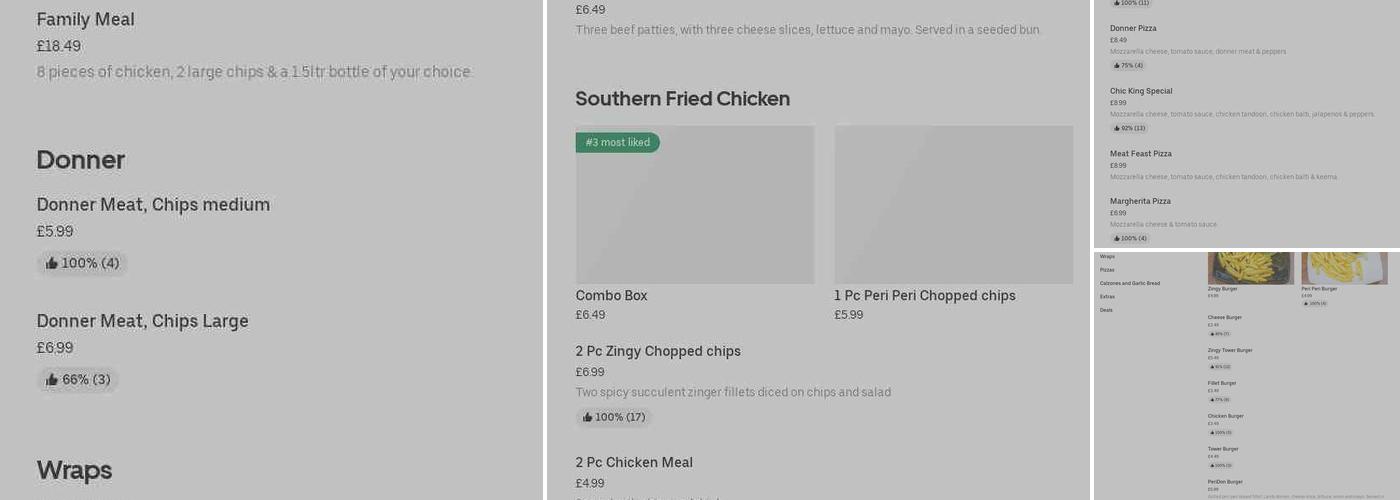Click the #3 most liked badge
Screen dimensions: 1400x500
pos(617,142)
